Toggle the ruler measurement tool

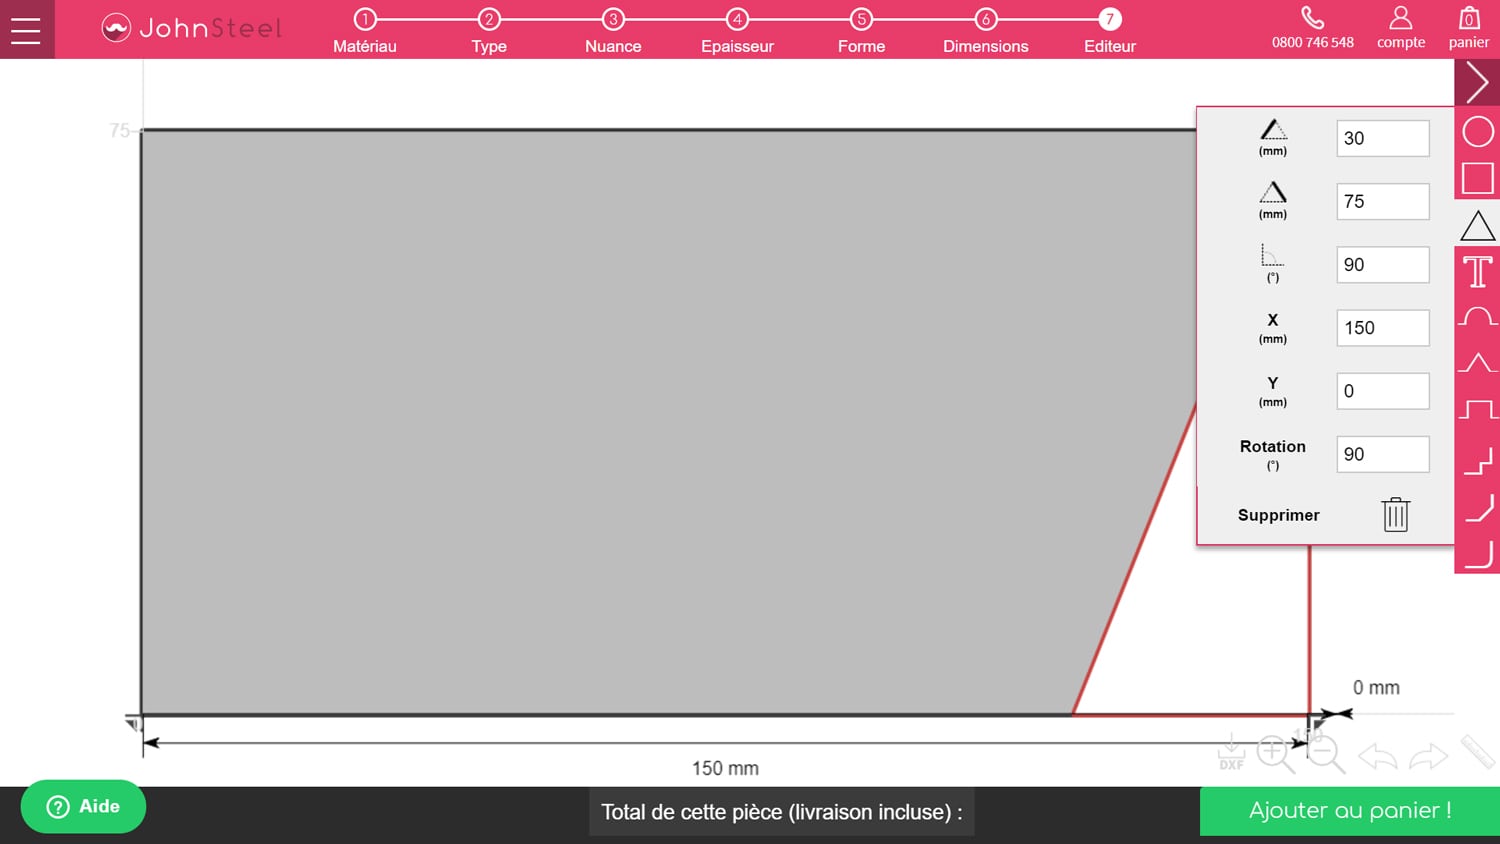click(1477, 752)
